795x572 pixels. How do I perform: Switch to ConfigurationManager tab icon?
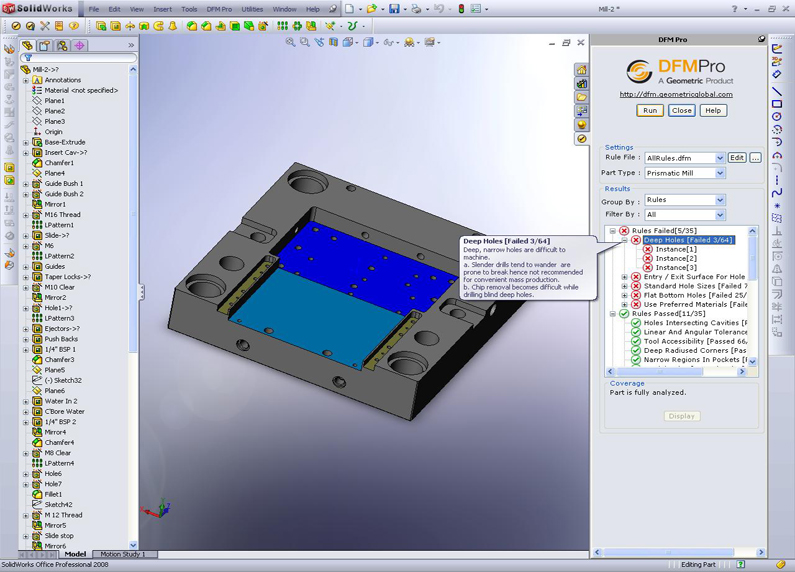pyautogui.click(x=62, y=46)
